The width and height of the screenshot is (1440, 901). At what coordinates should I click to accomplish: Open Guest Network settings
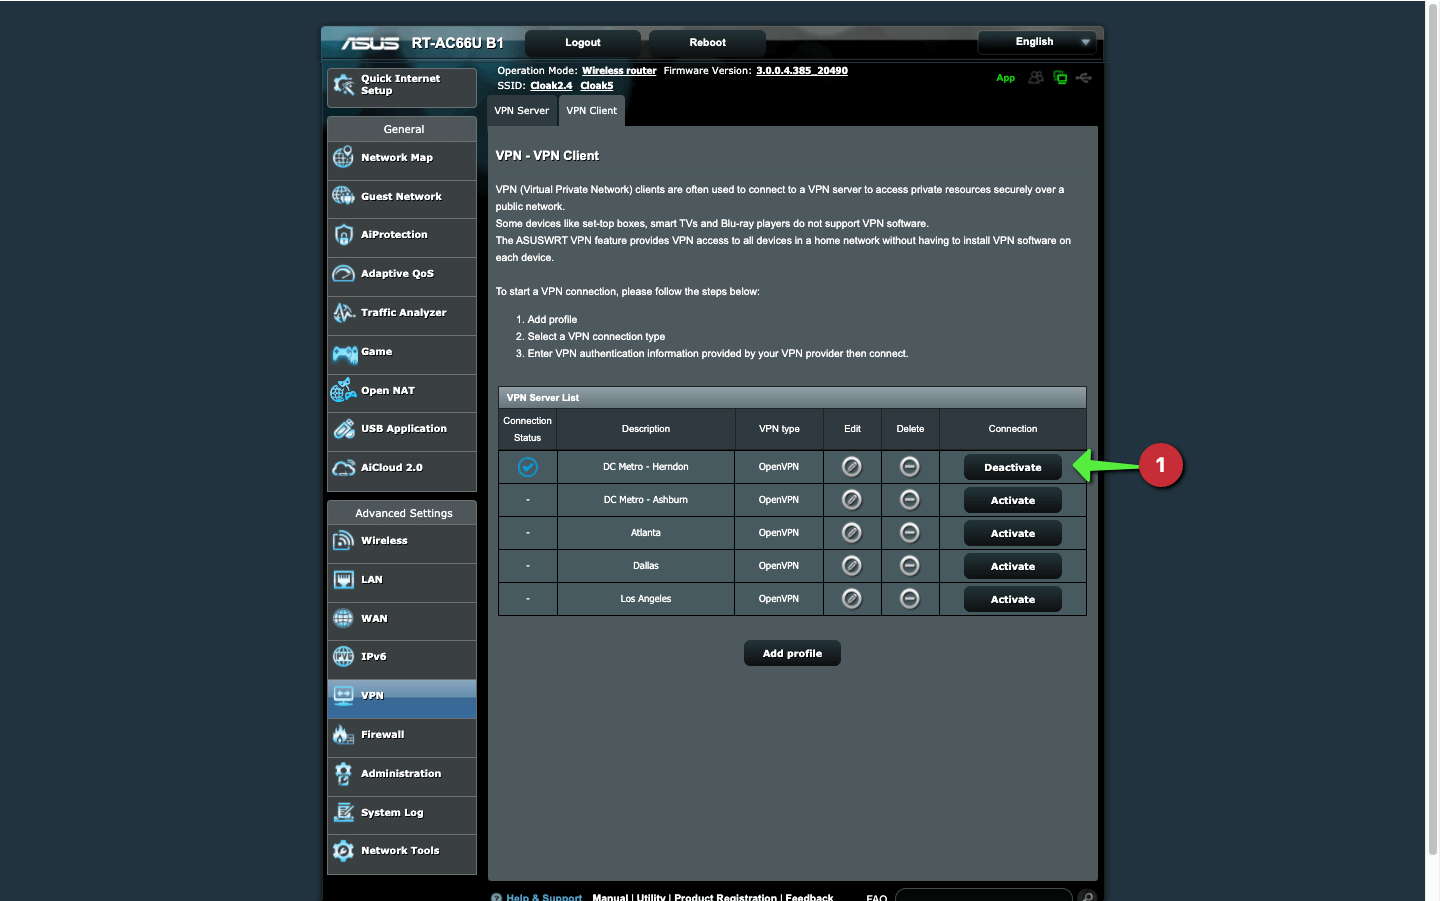pos(401,197)
